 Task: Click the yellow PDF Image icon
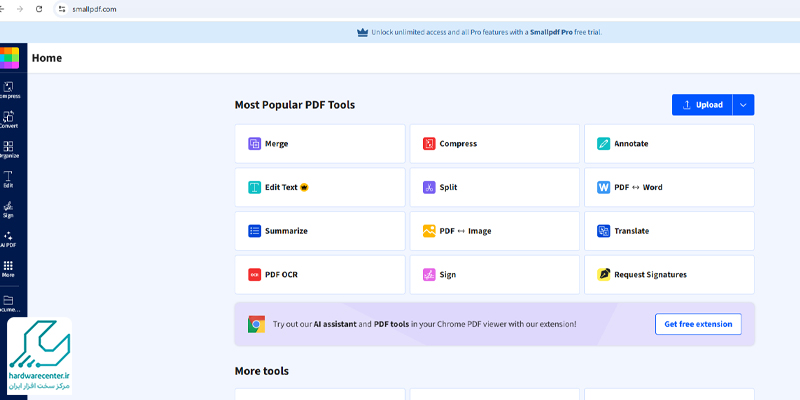pos(429,231)
